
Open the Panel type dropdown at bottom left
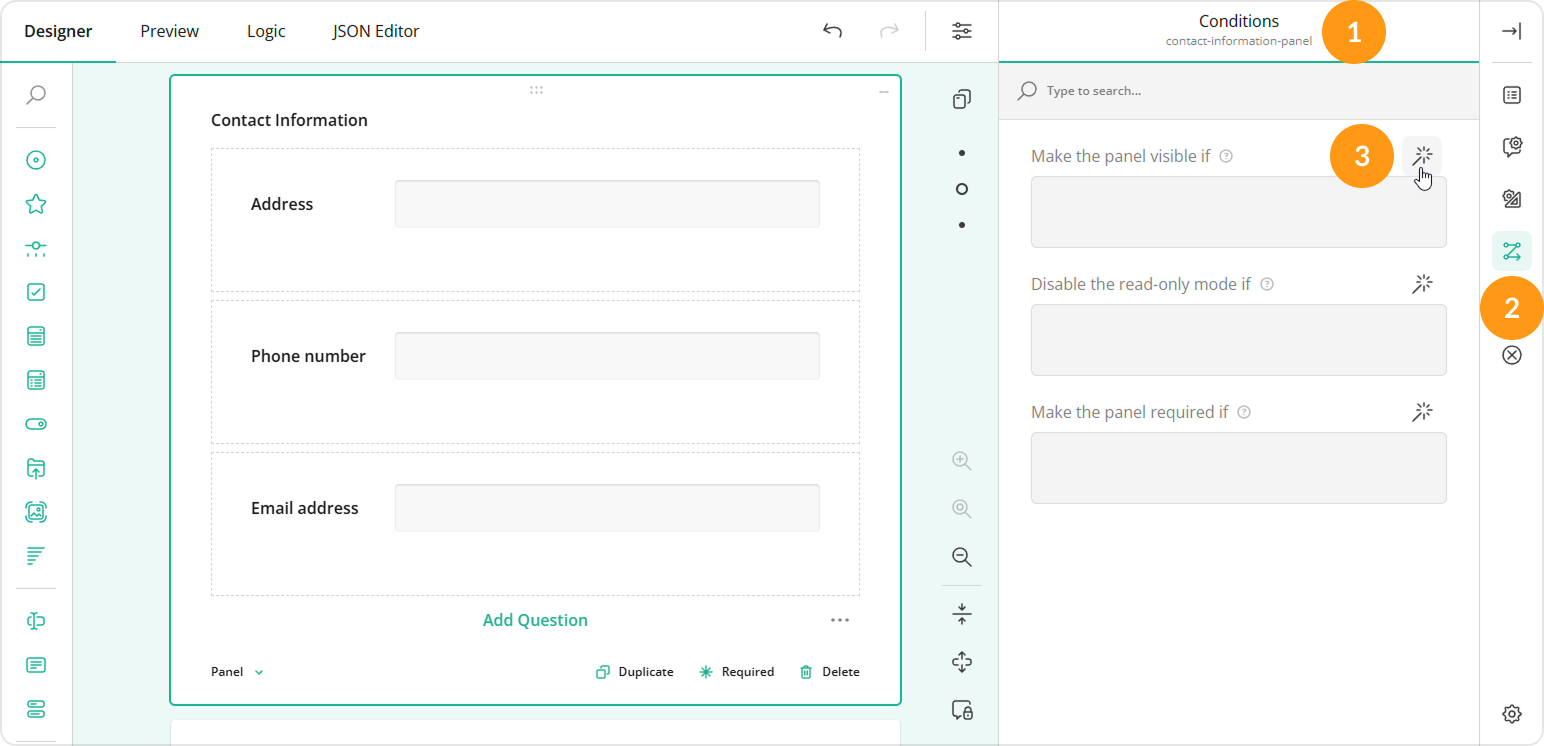[236, 671]
